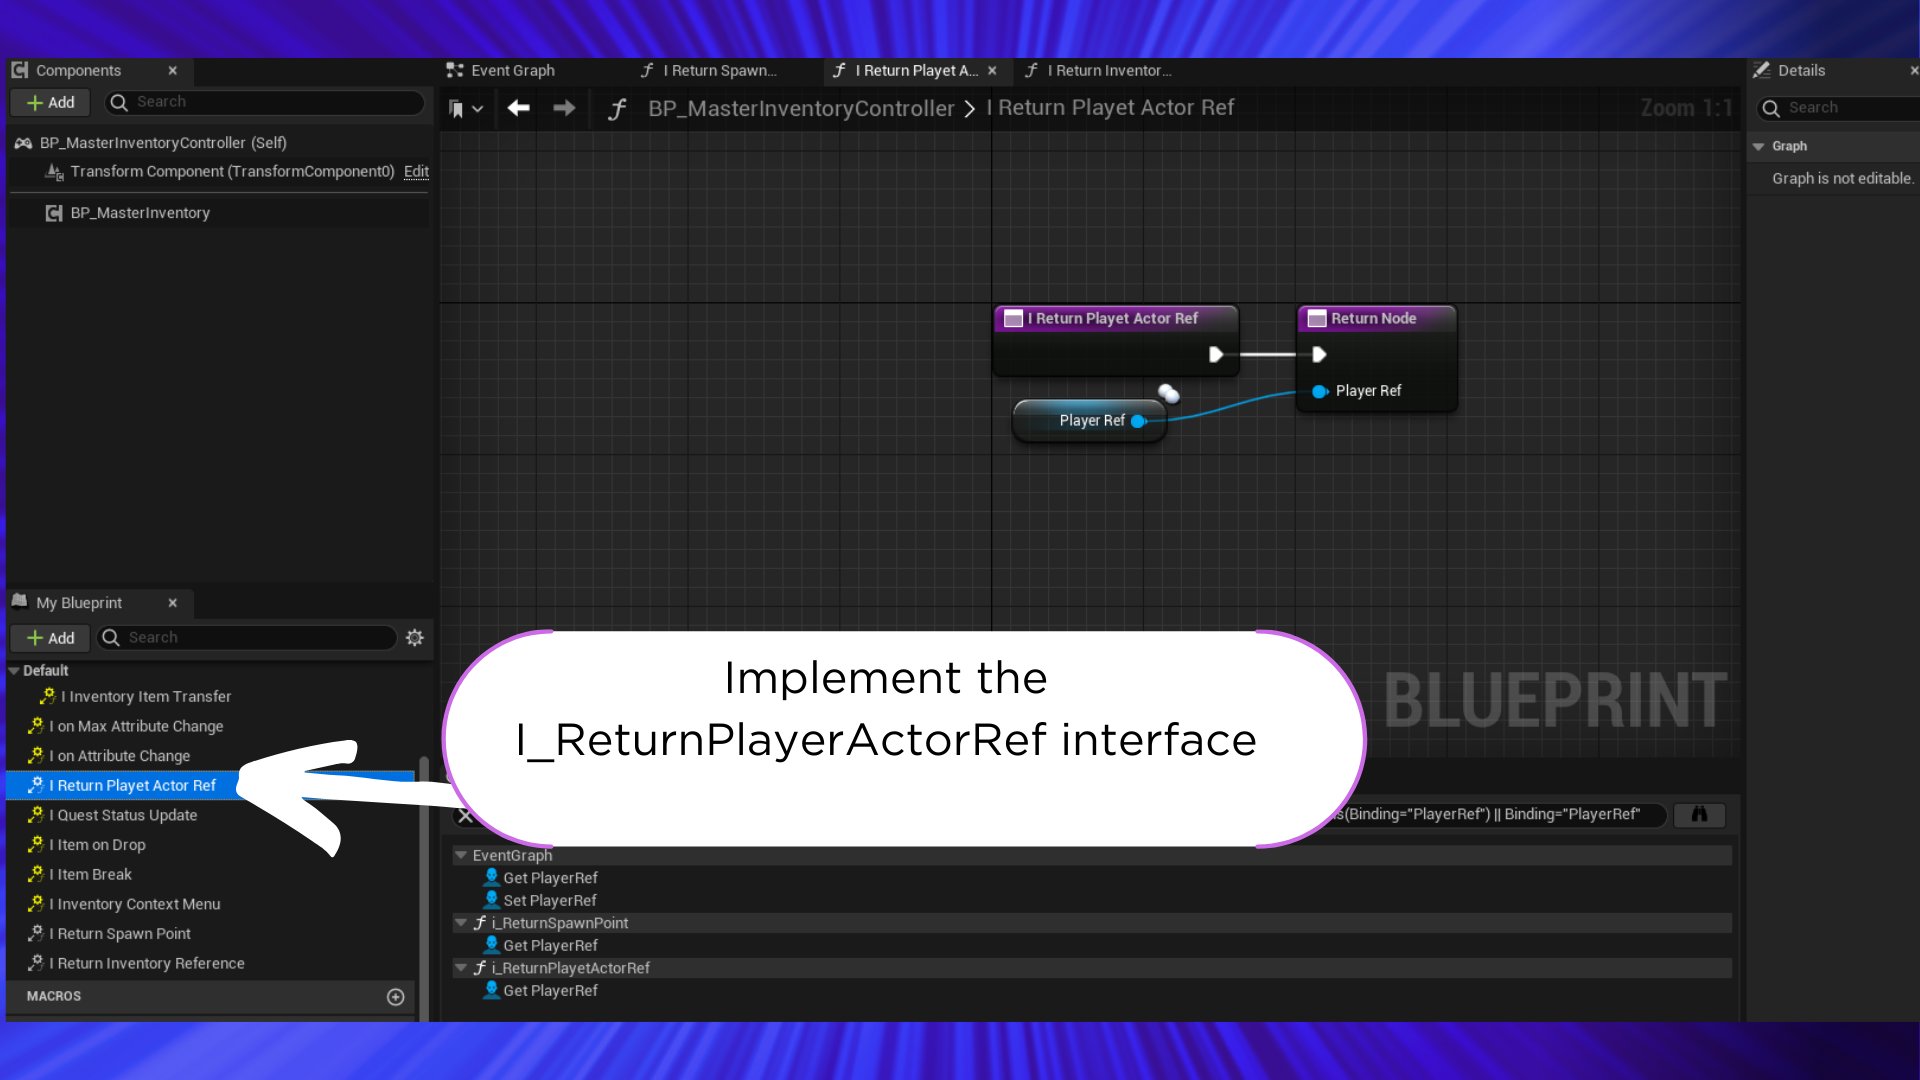Switch to I Return Inventor tab

point(1108,70)
